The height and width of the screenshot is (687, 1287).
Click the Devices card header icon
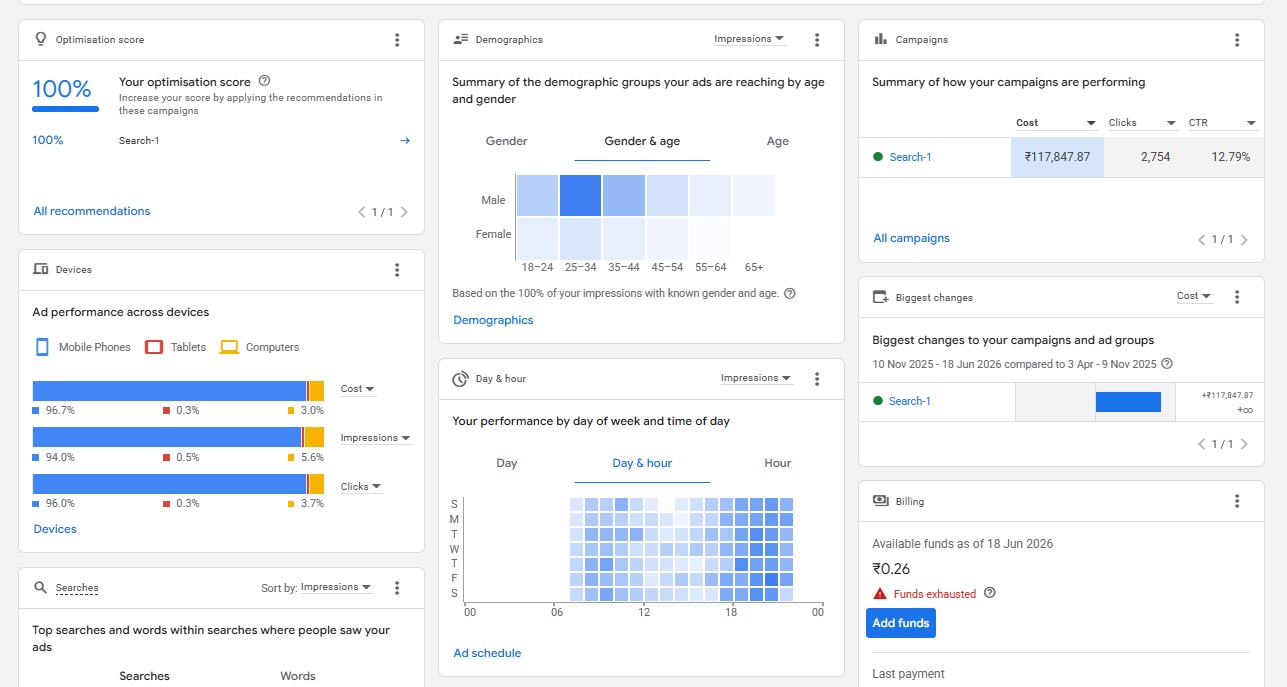tap(41, 269)
